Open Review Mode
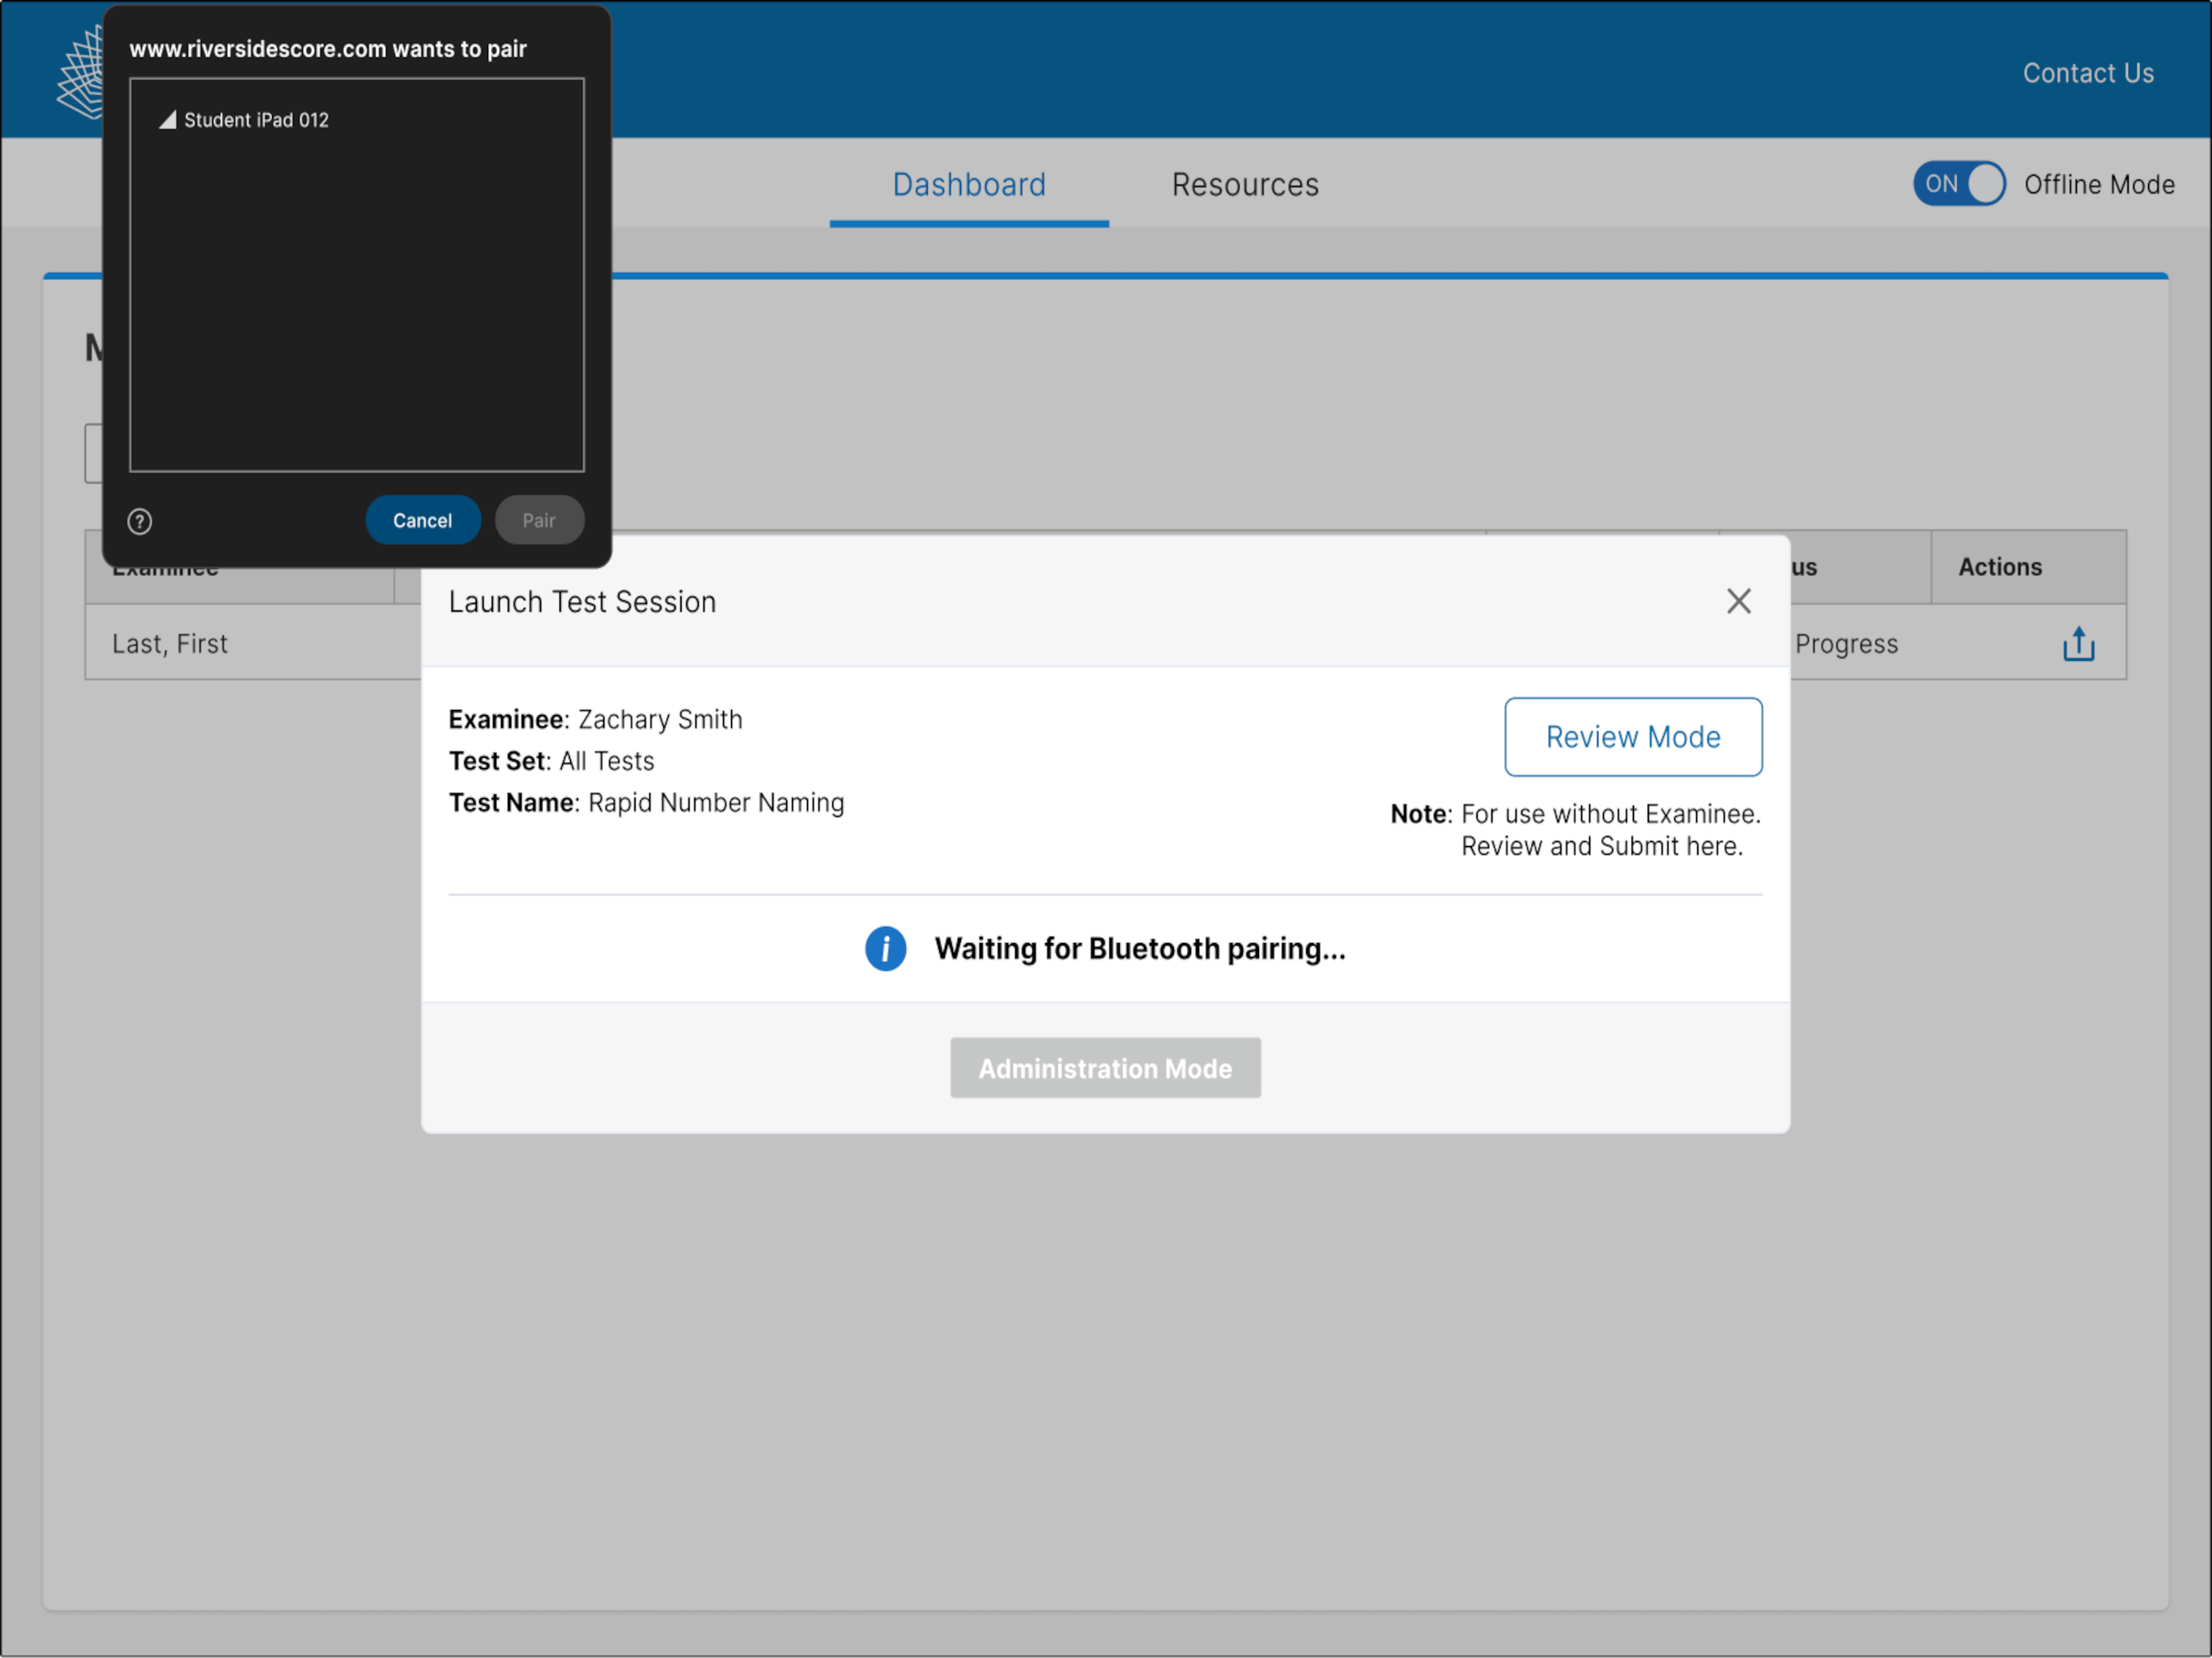Screen dimensions: 2212x1658 click(x=1633, y=737)
